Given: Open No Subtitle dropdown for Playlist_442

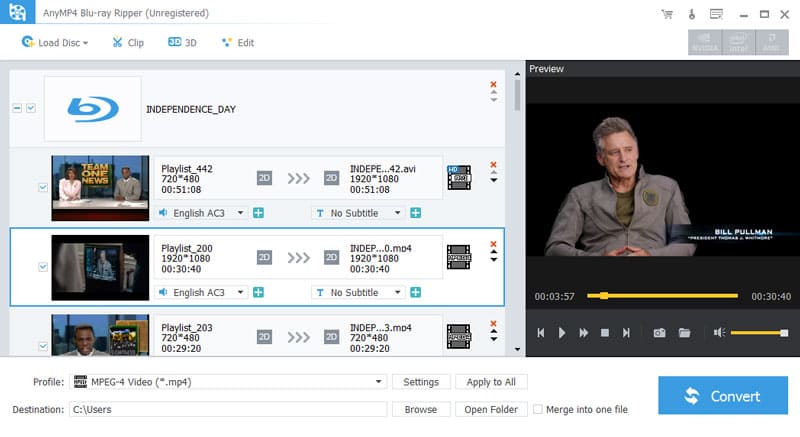Looking at the screenshot, I should tap(358, 213).
